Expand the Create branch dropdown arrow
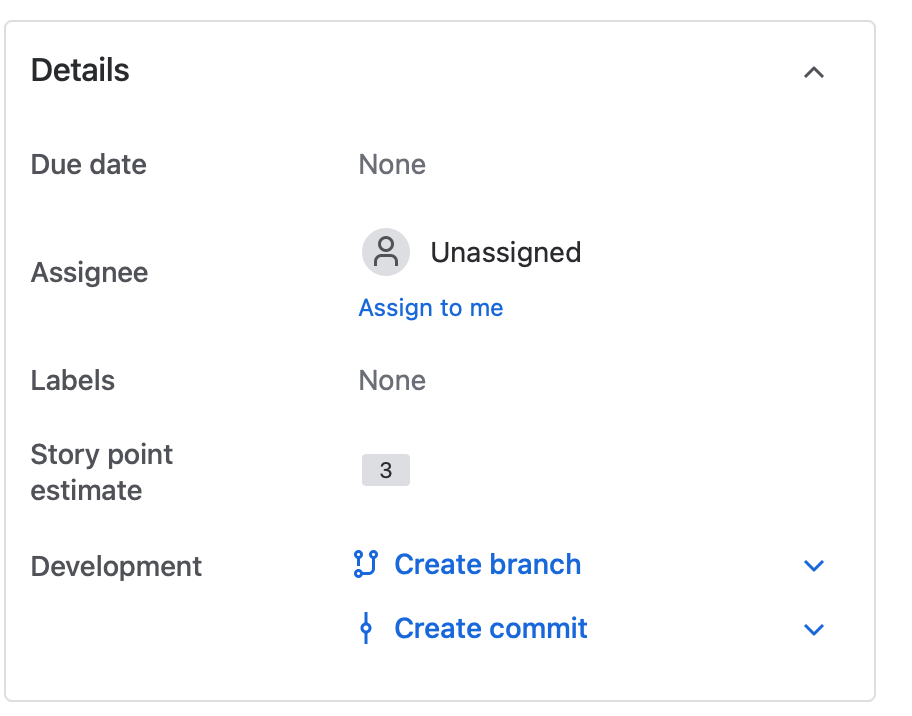 coord(814,566)
